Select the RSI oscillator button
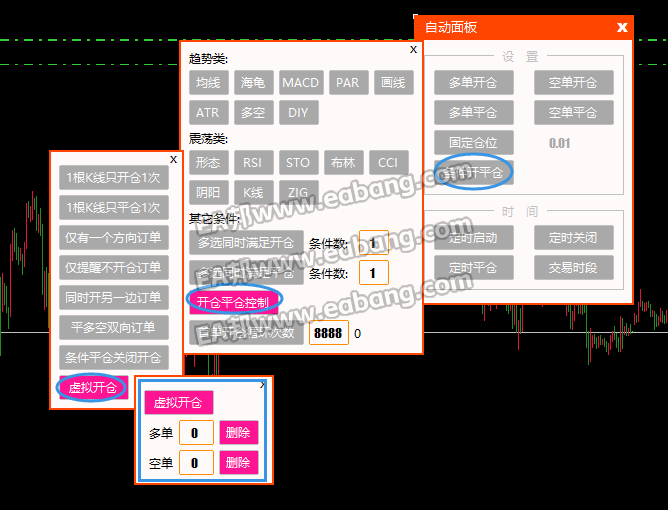 [x=253, y=162]
